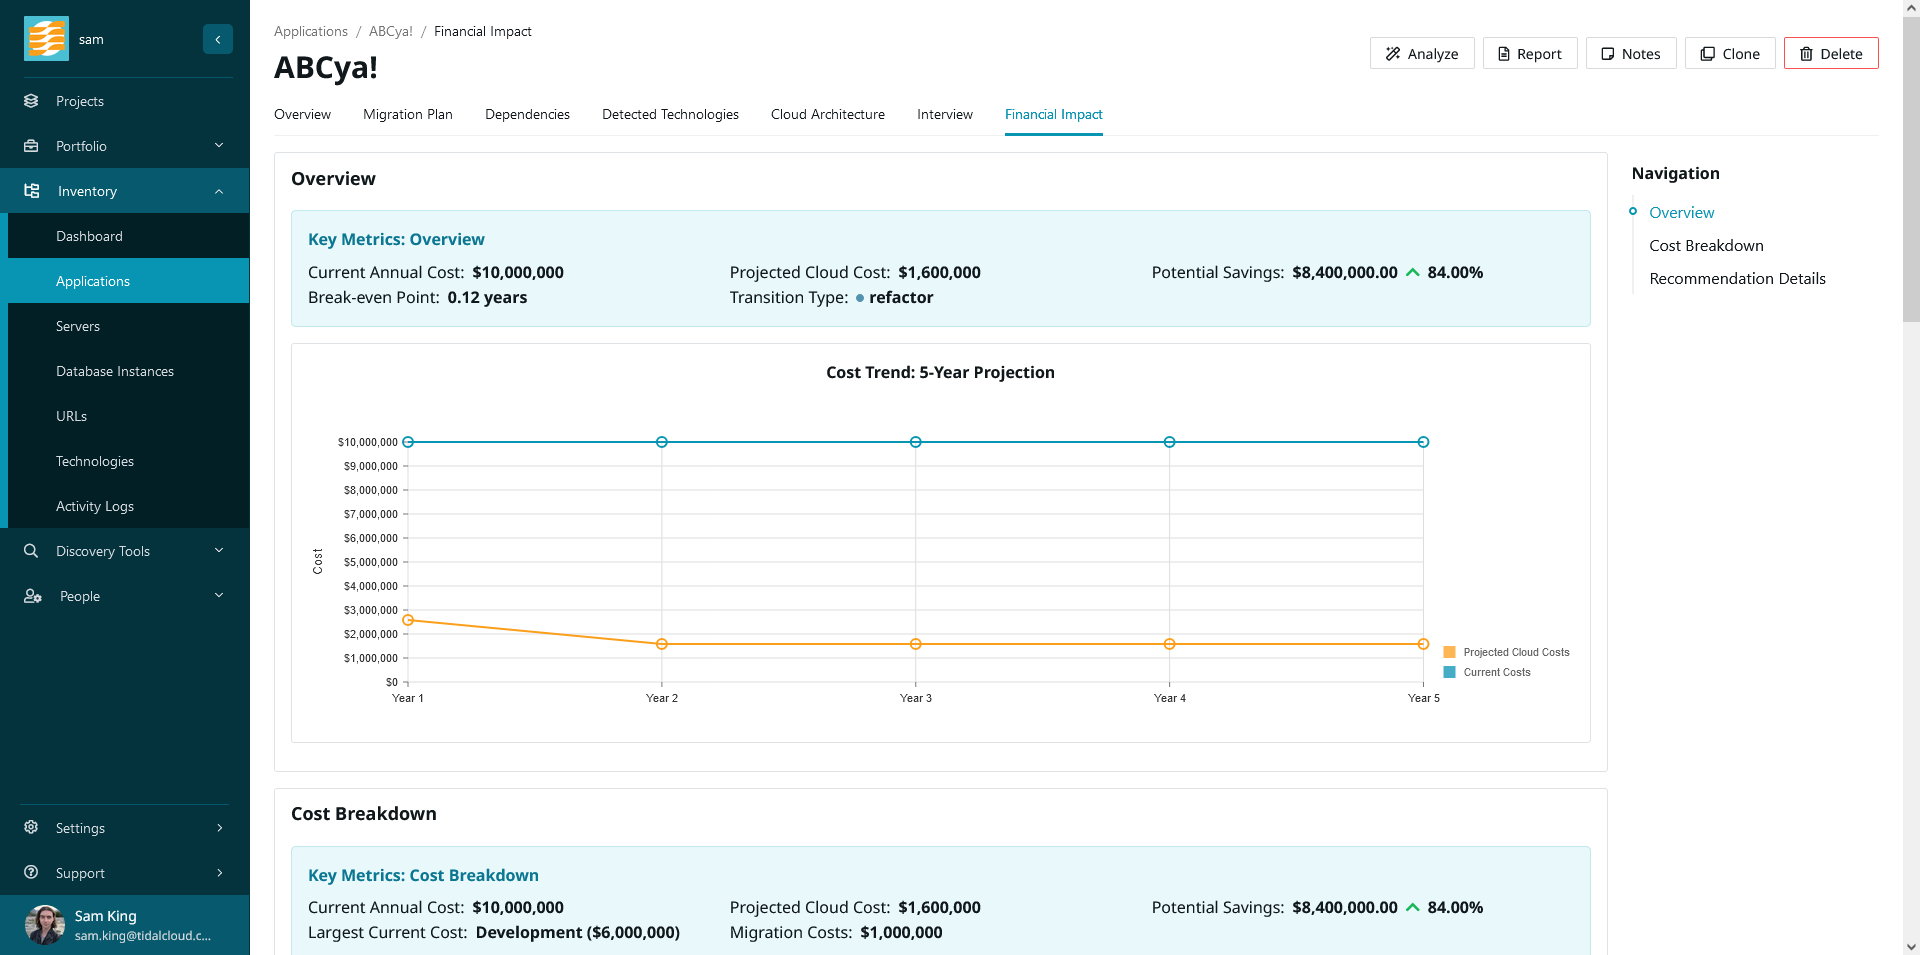Screen dimensions: 1920x955
Task: Toggle Projected Cloud Costs legend series
Action: tap(1506, 652)
